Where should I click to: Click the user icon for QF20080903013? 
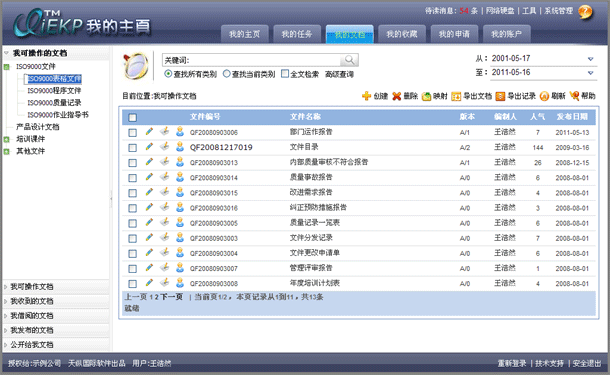[x=180, y=162]
